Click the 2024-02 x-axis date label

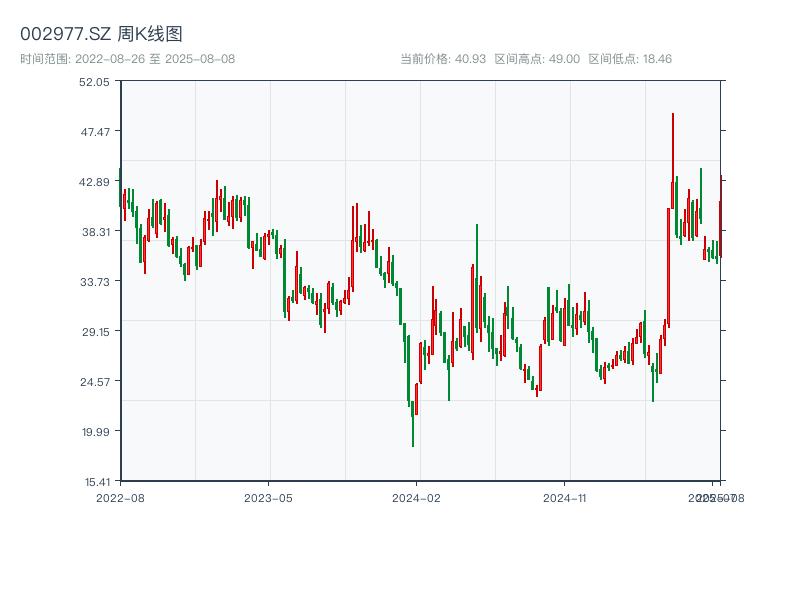click(x=417, y=497)
